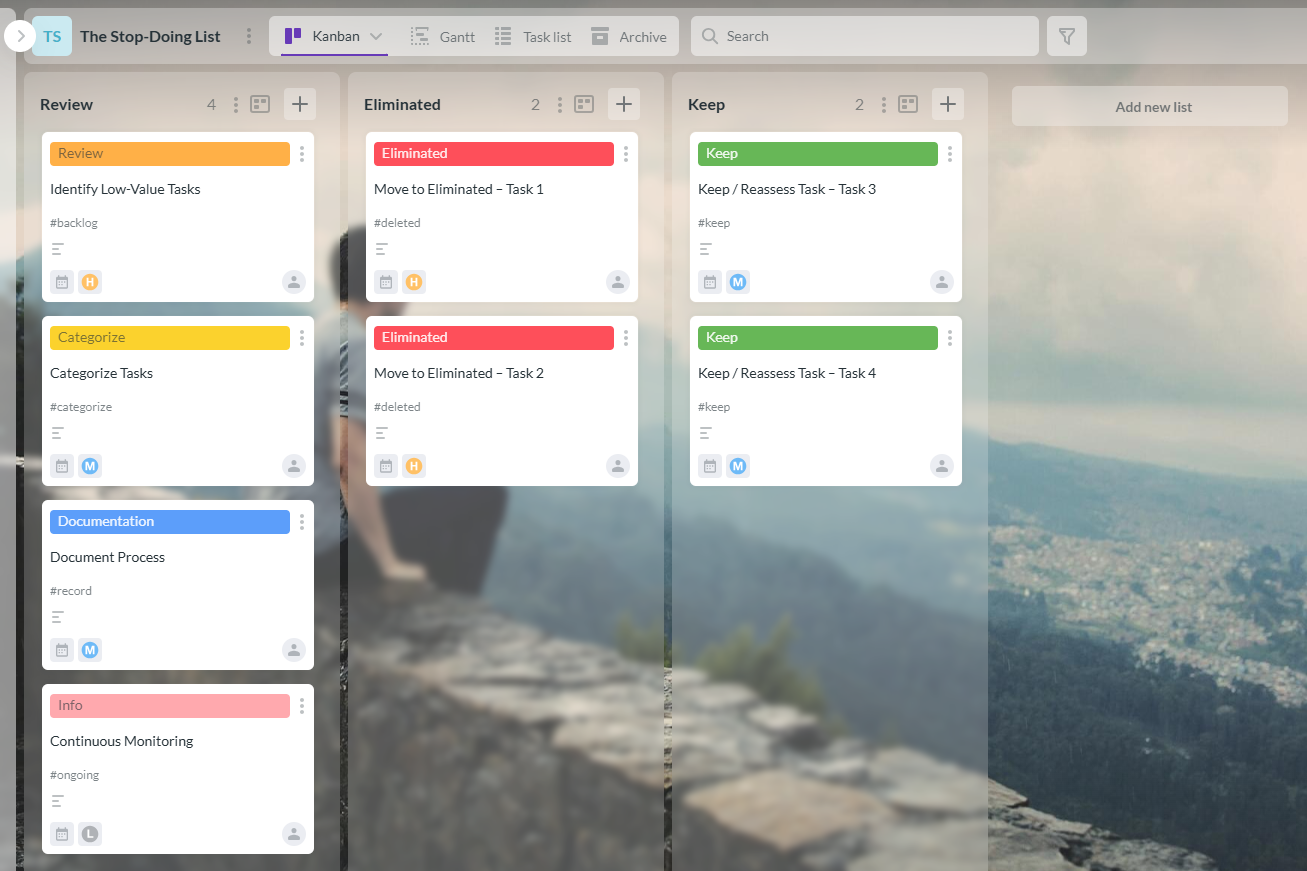Add a card to the Review list
This screenshot has height=871, width=1307.
pos(299,104)
